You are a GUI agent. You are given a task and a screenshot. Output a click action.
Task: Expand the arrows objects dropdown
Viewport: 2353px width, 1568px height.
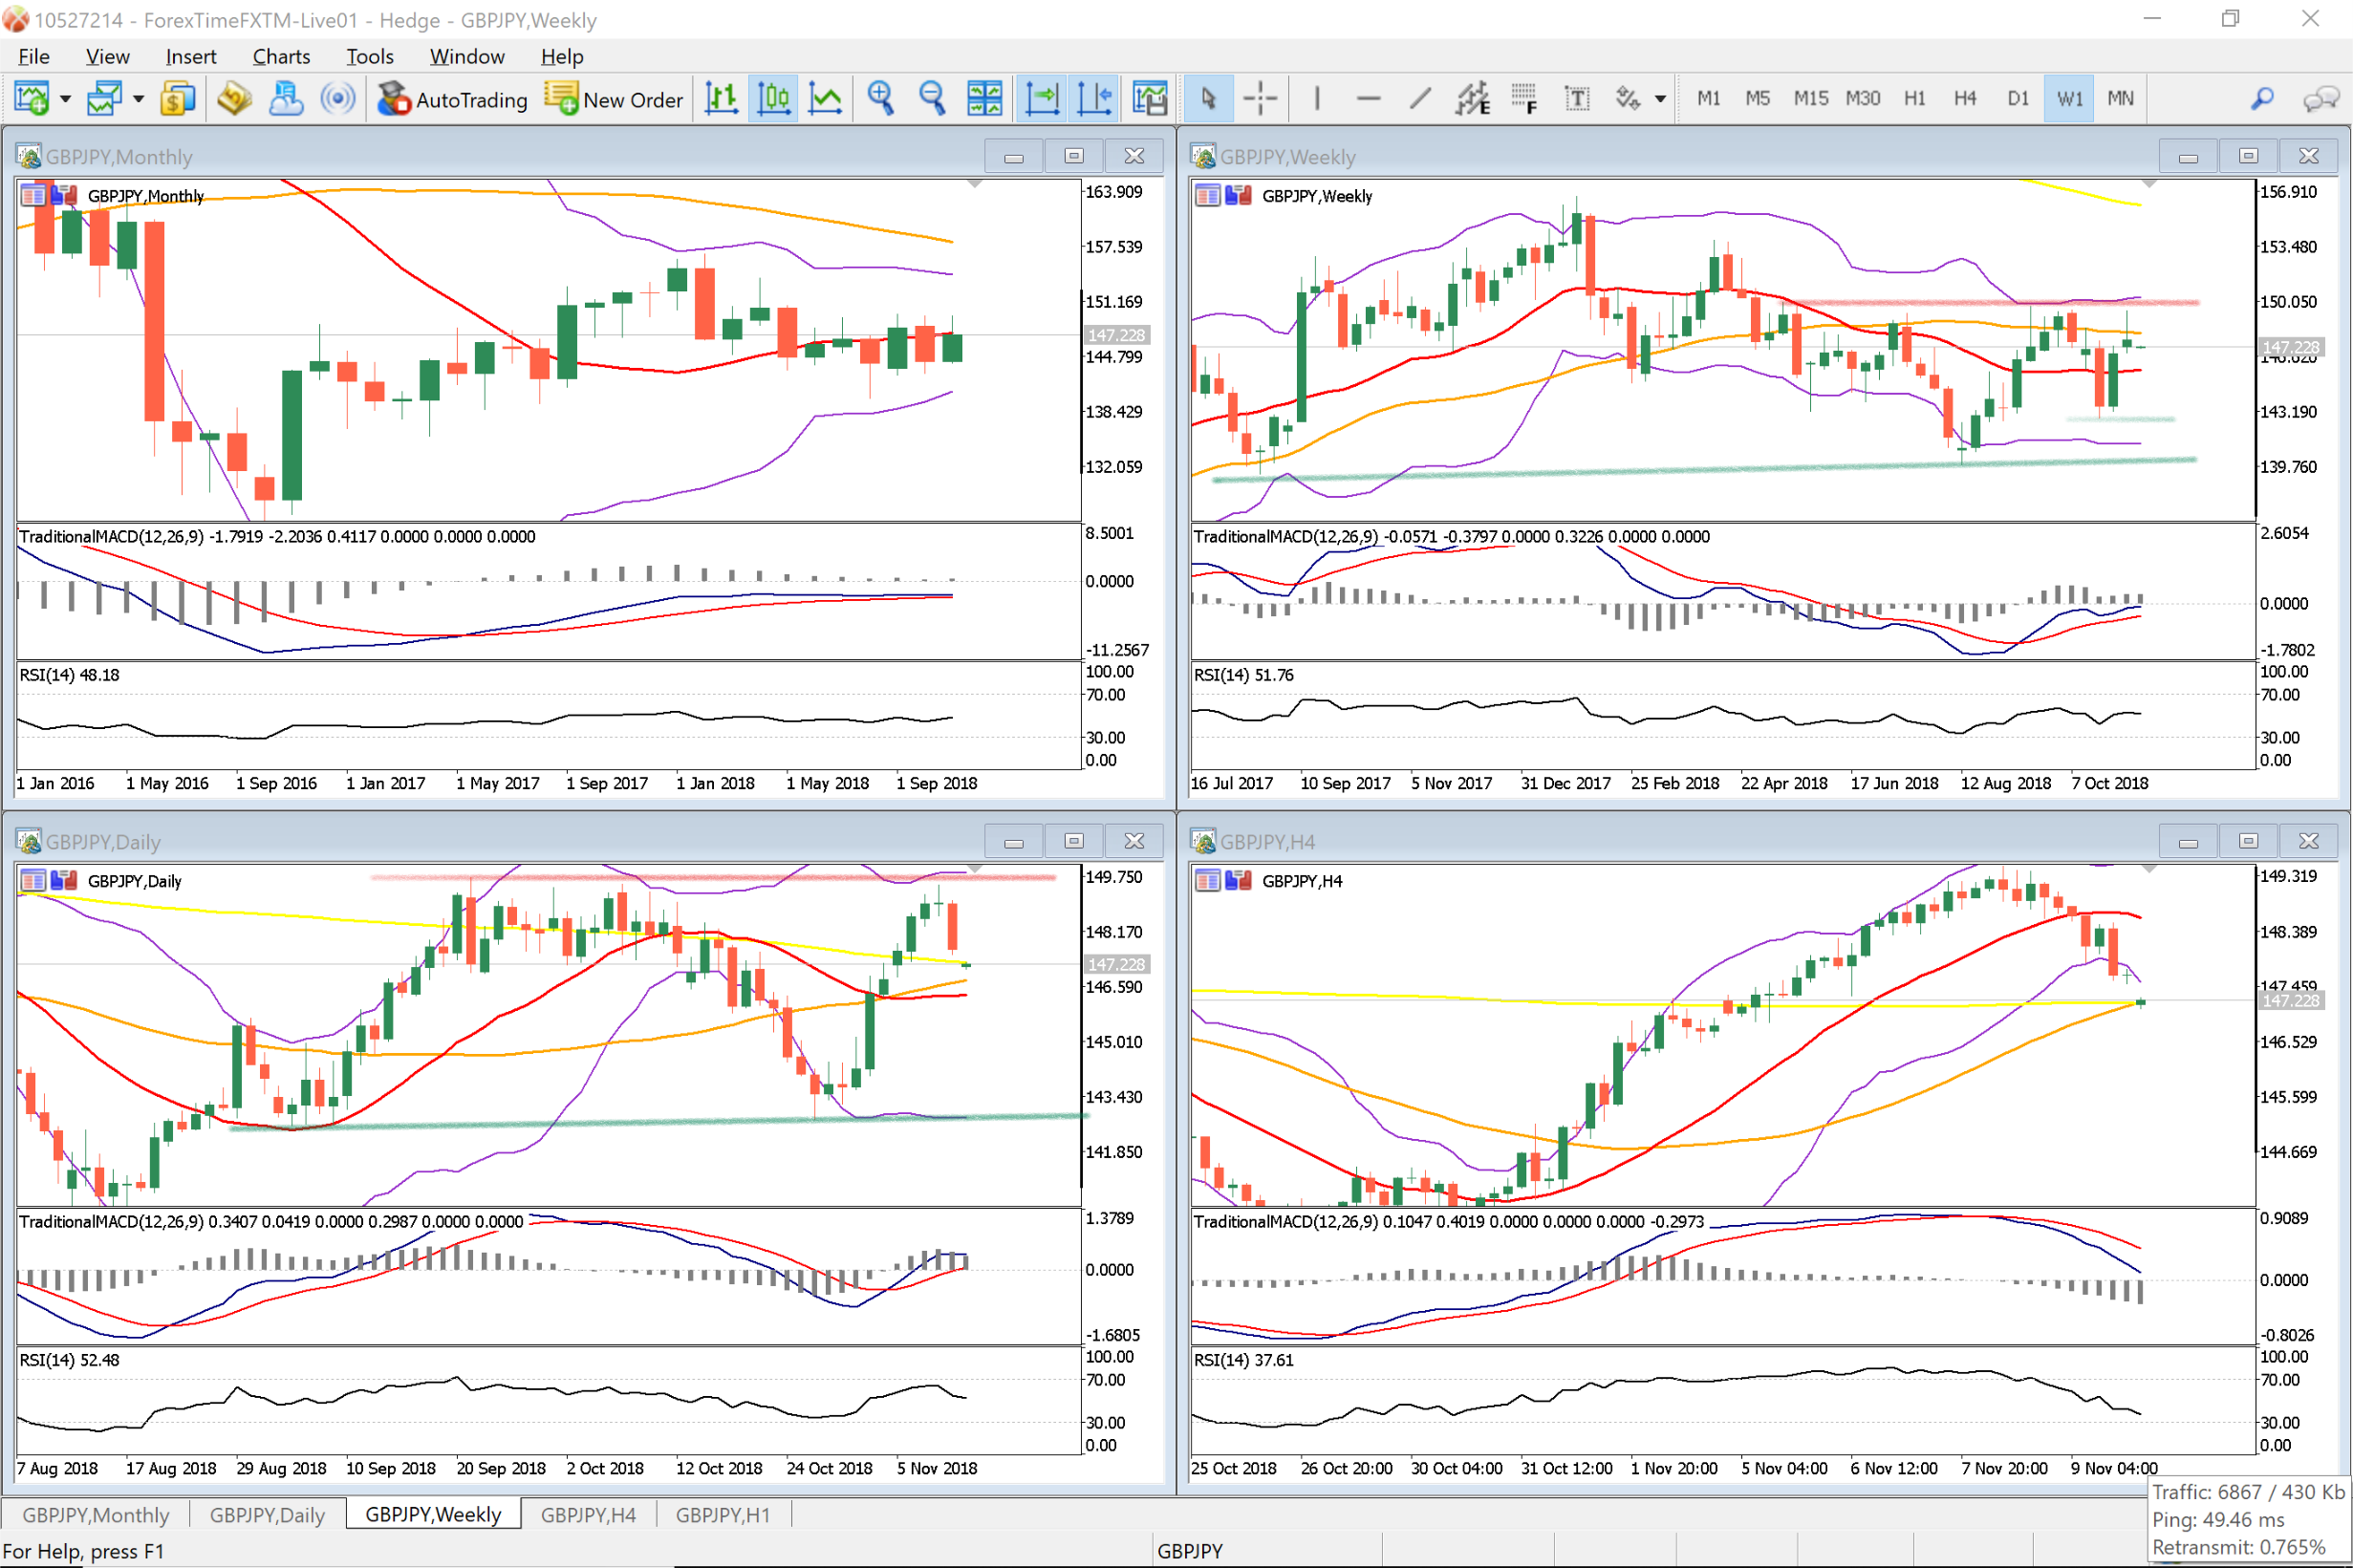click(x=1660, y=98)
